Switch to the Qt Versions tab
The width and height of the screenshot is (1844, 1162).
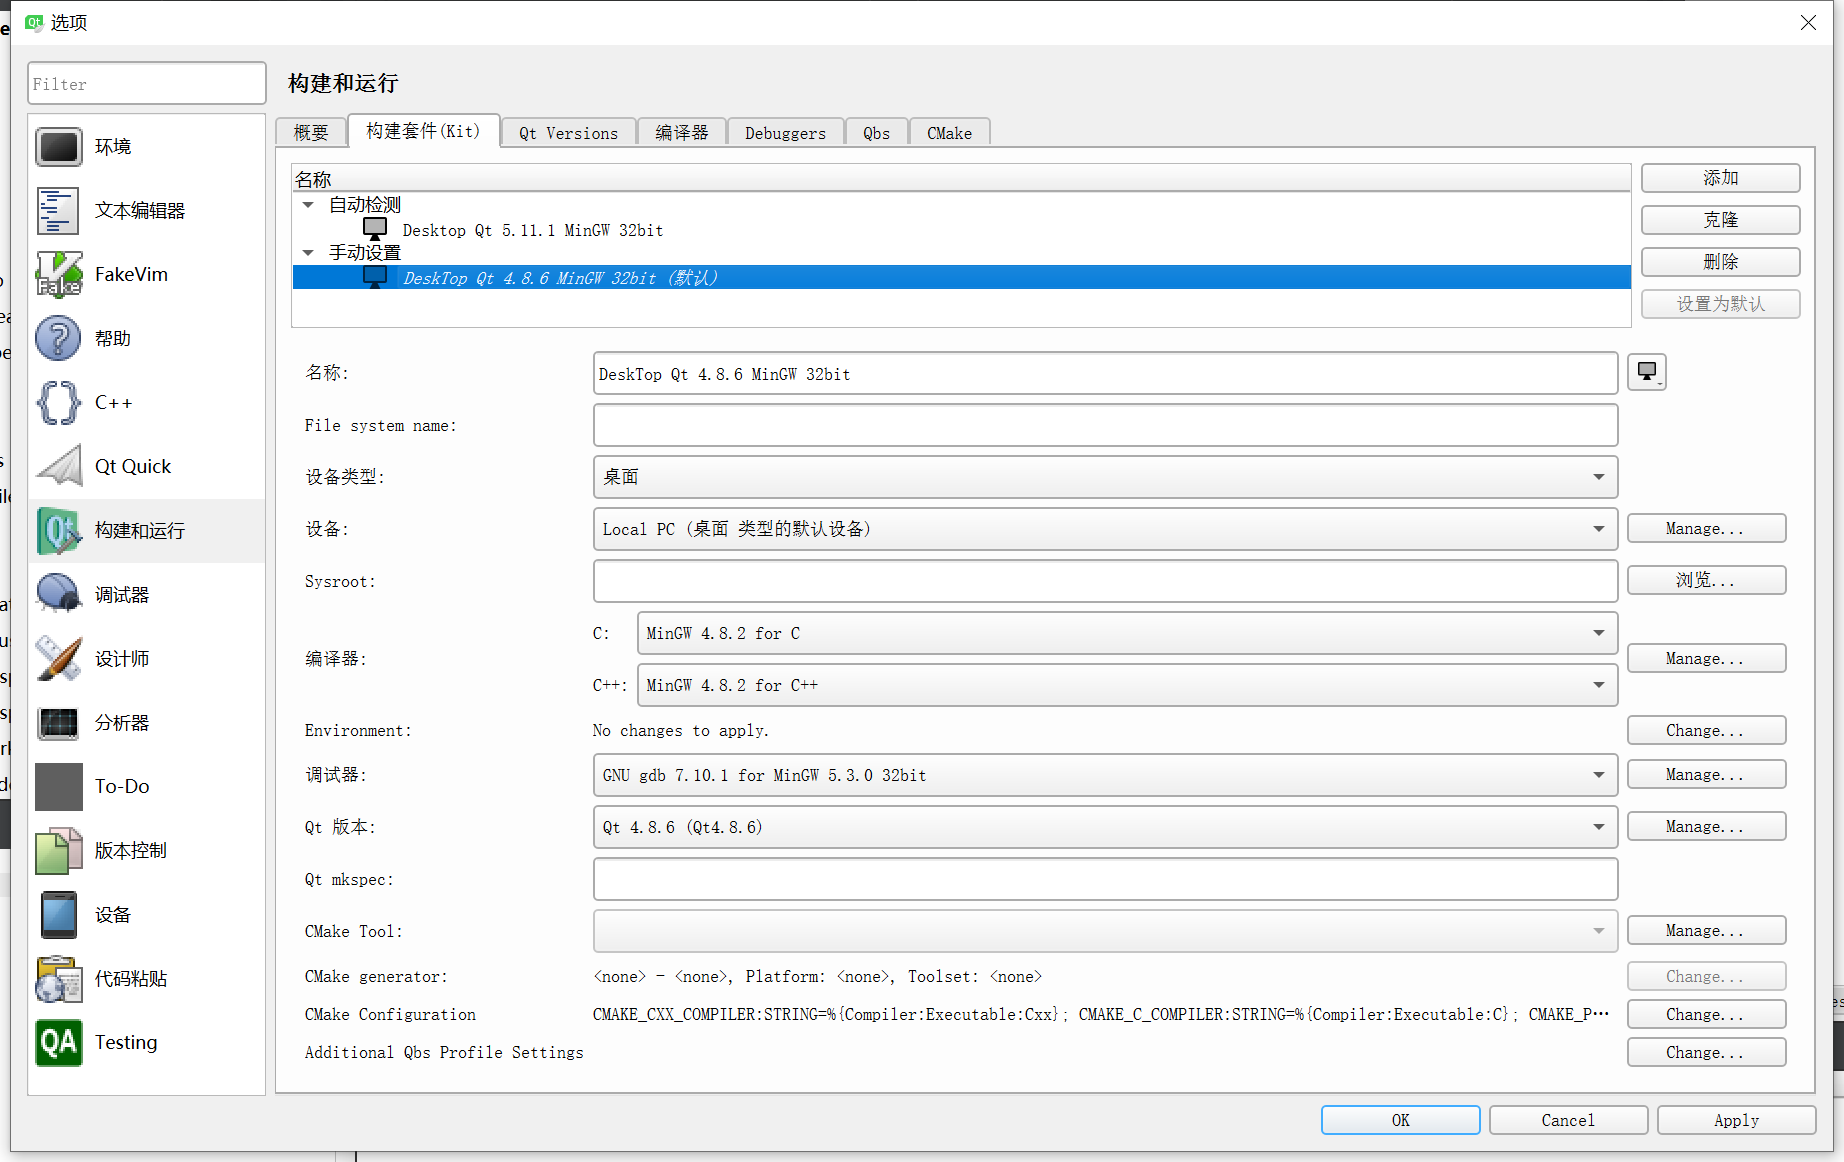coord(568,133)
